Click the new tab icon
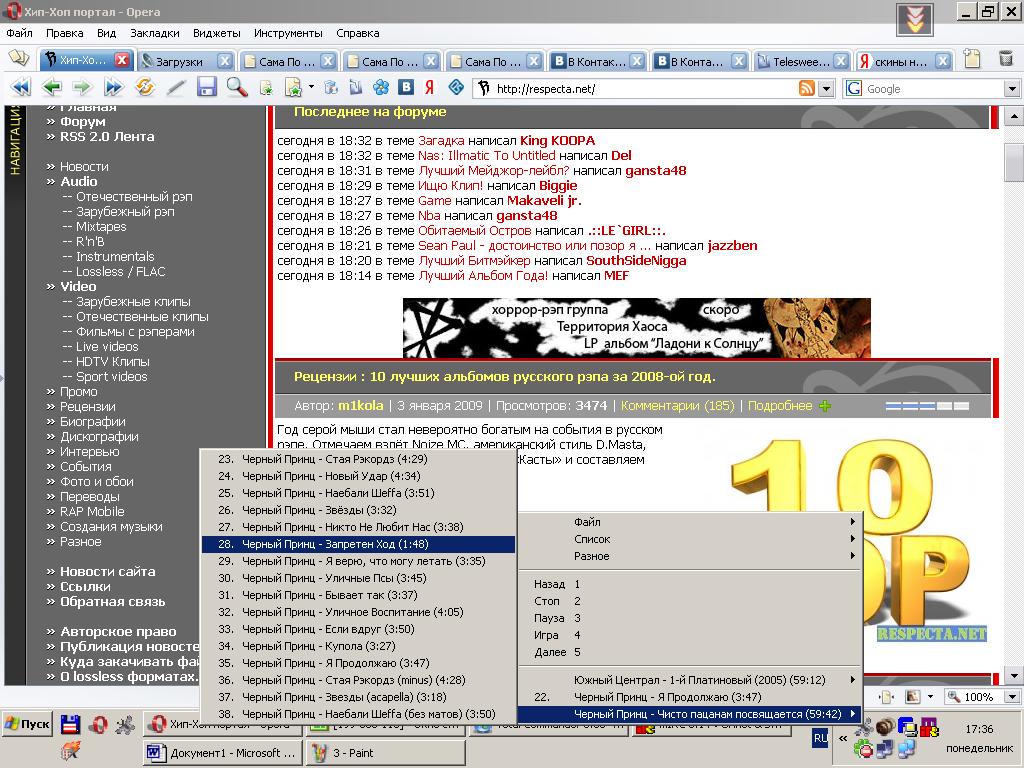The height and width of the screenshot is (768, 1024). (18, 59)
